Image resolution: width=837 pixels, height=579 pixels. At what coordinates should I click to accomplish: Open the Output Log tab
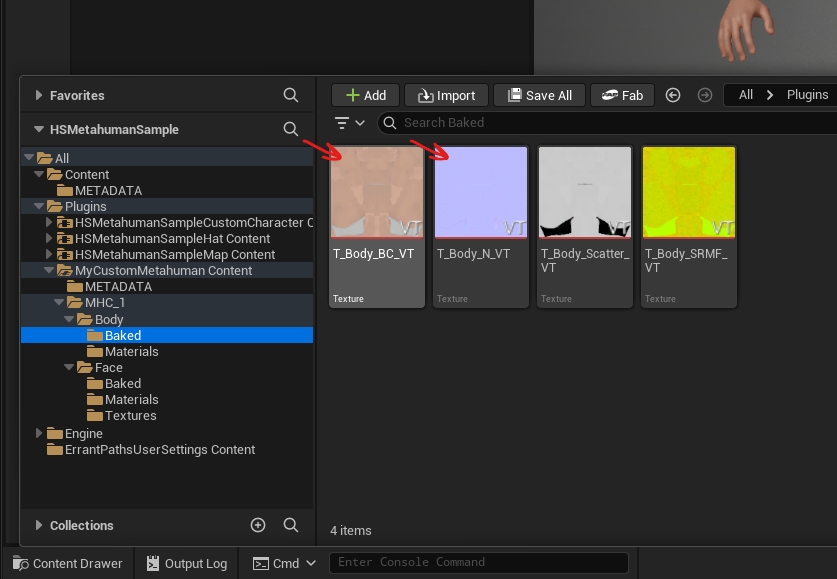click(x=187, y=564)
